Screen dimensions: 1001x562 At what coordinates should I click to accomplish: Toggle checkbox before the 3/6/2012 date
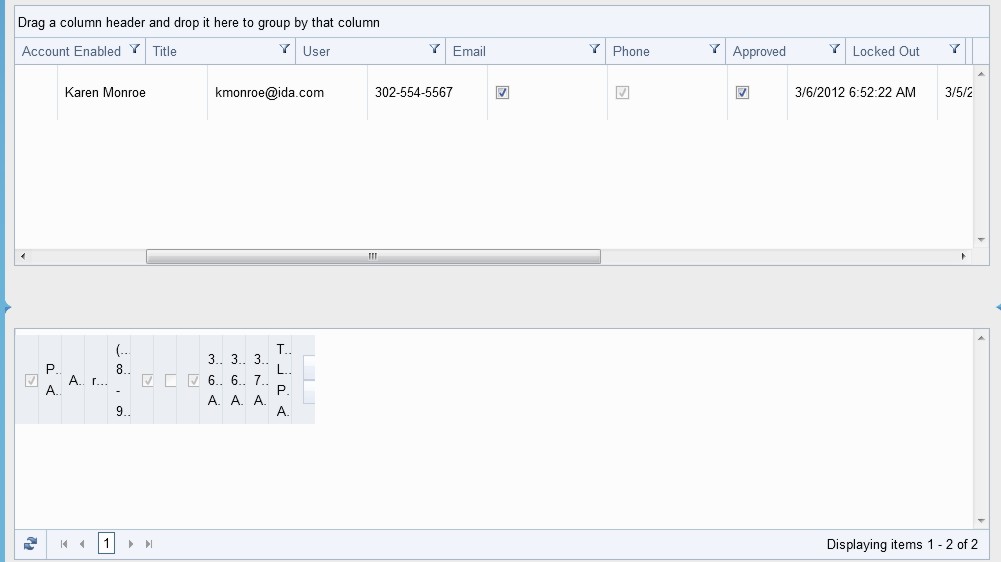[742, 93]
